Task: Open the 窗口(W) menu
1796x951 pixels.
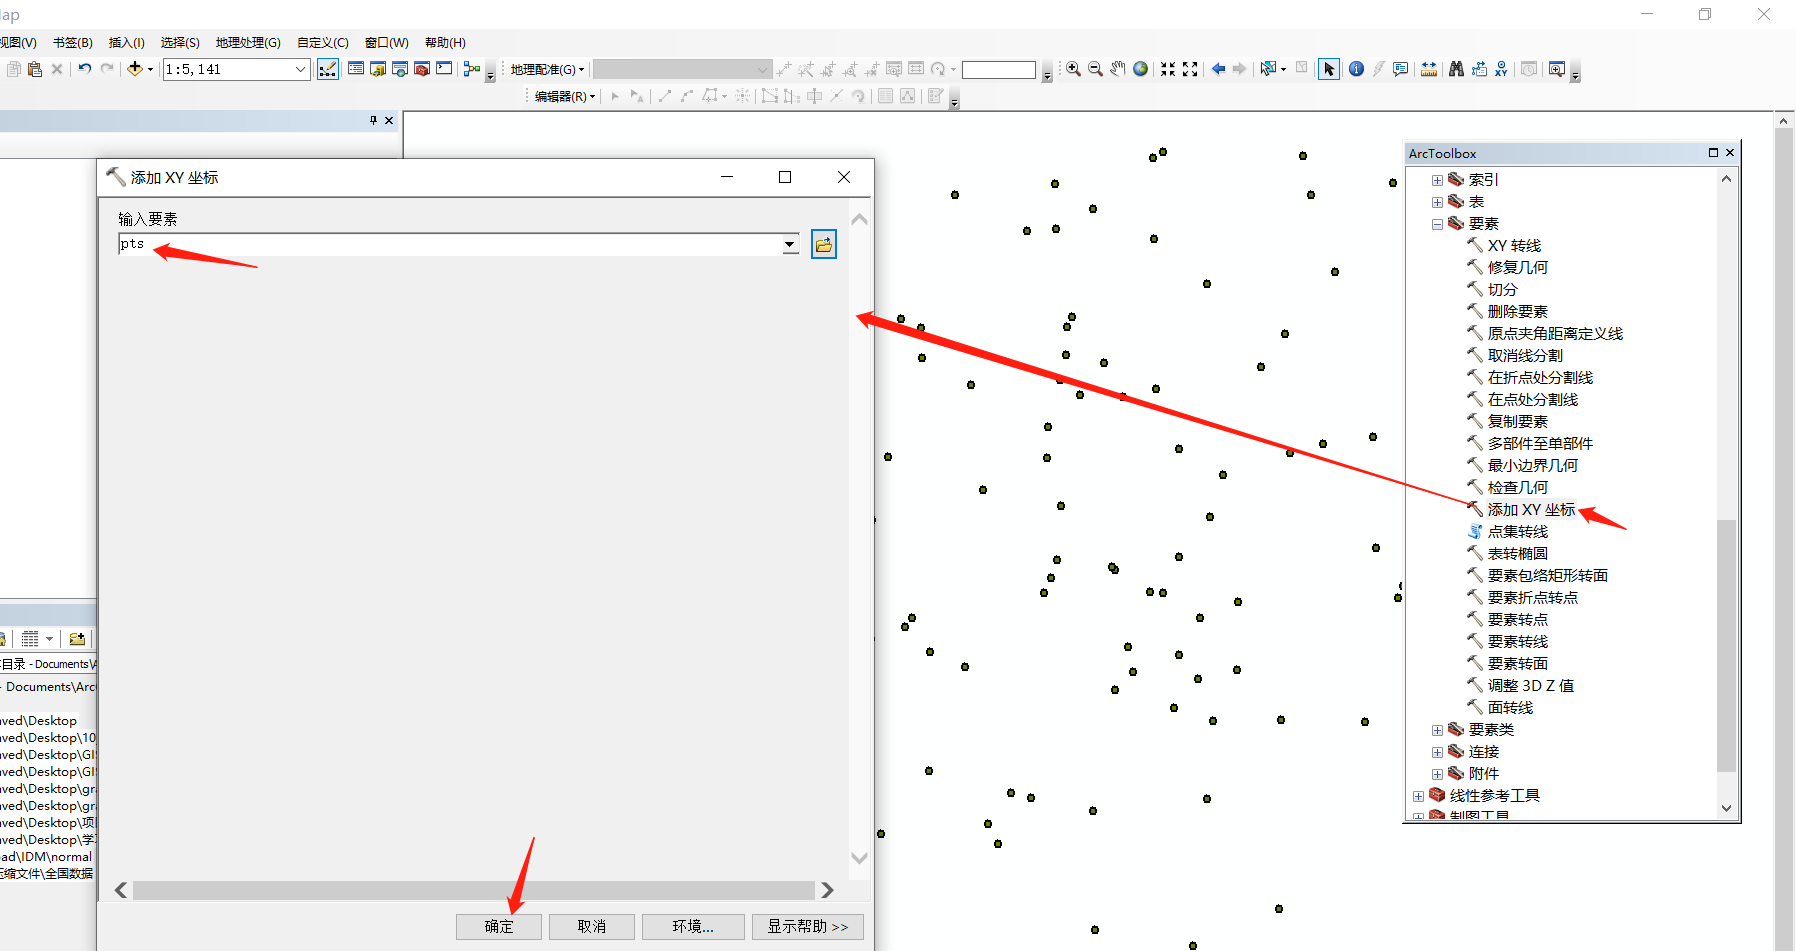Action: click(x=386, y=42)
